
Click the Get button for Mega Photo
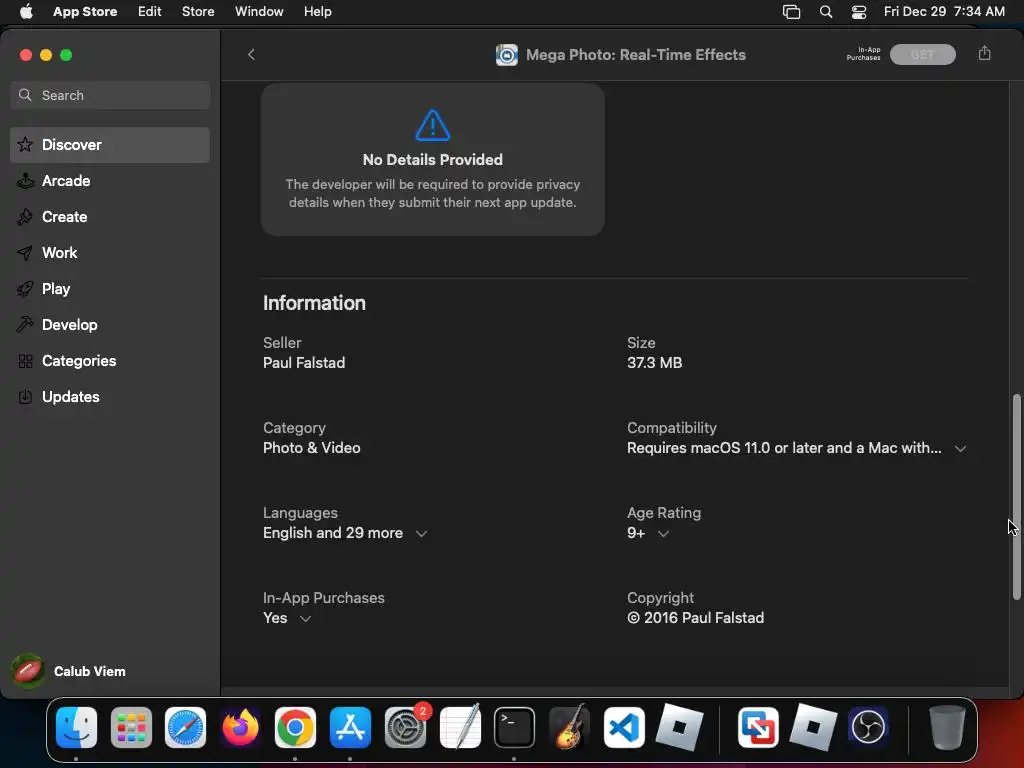[x=922, y=55]
